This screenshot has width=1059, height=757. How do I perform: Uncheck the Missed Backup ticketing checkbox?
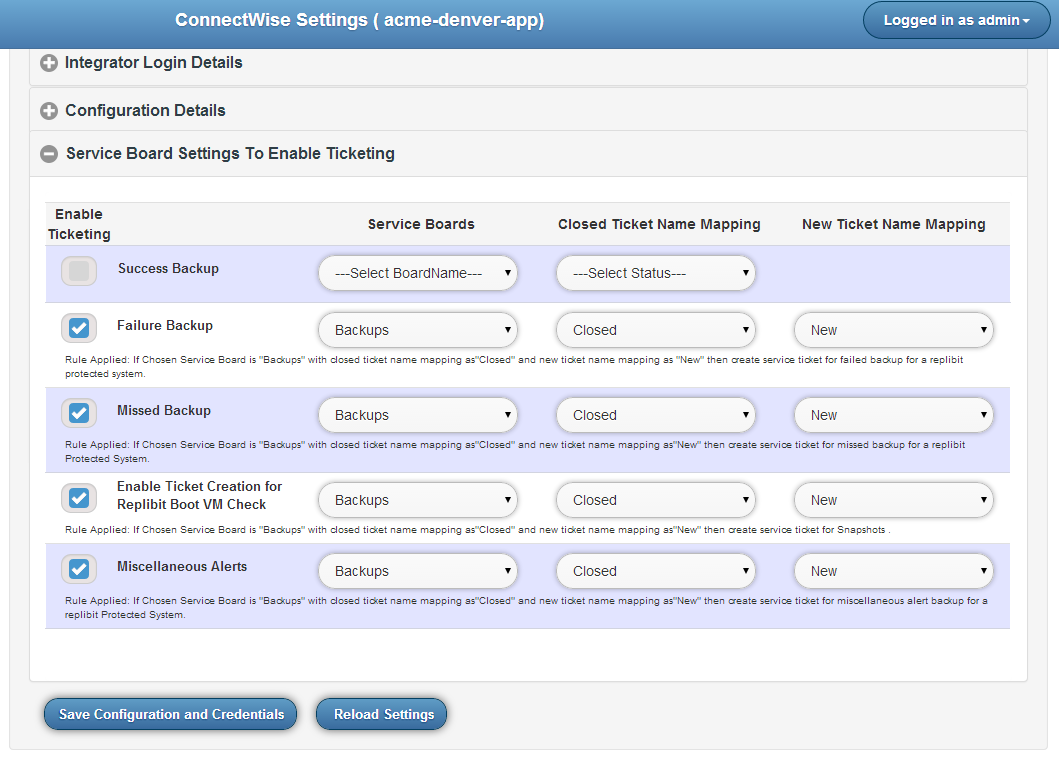click(79, 413)
